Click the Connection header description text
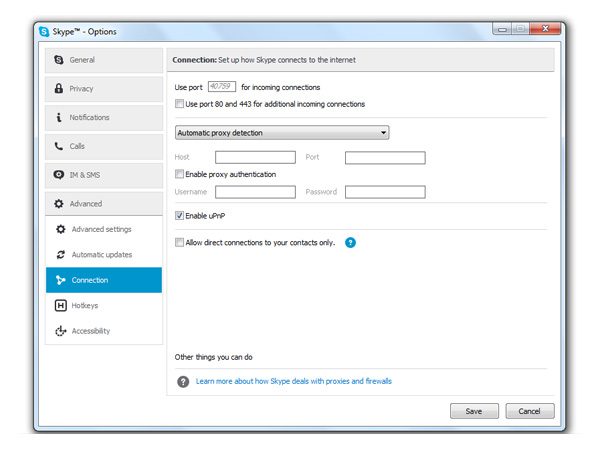The height and width of the screenshot is (450, 600). point(287,60)
